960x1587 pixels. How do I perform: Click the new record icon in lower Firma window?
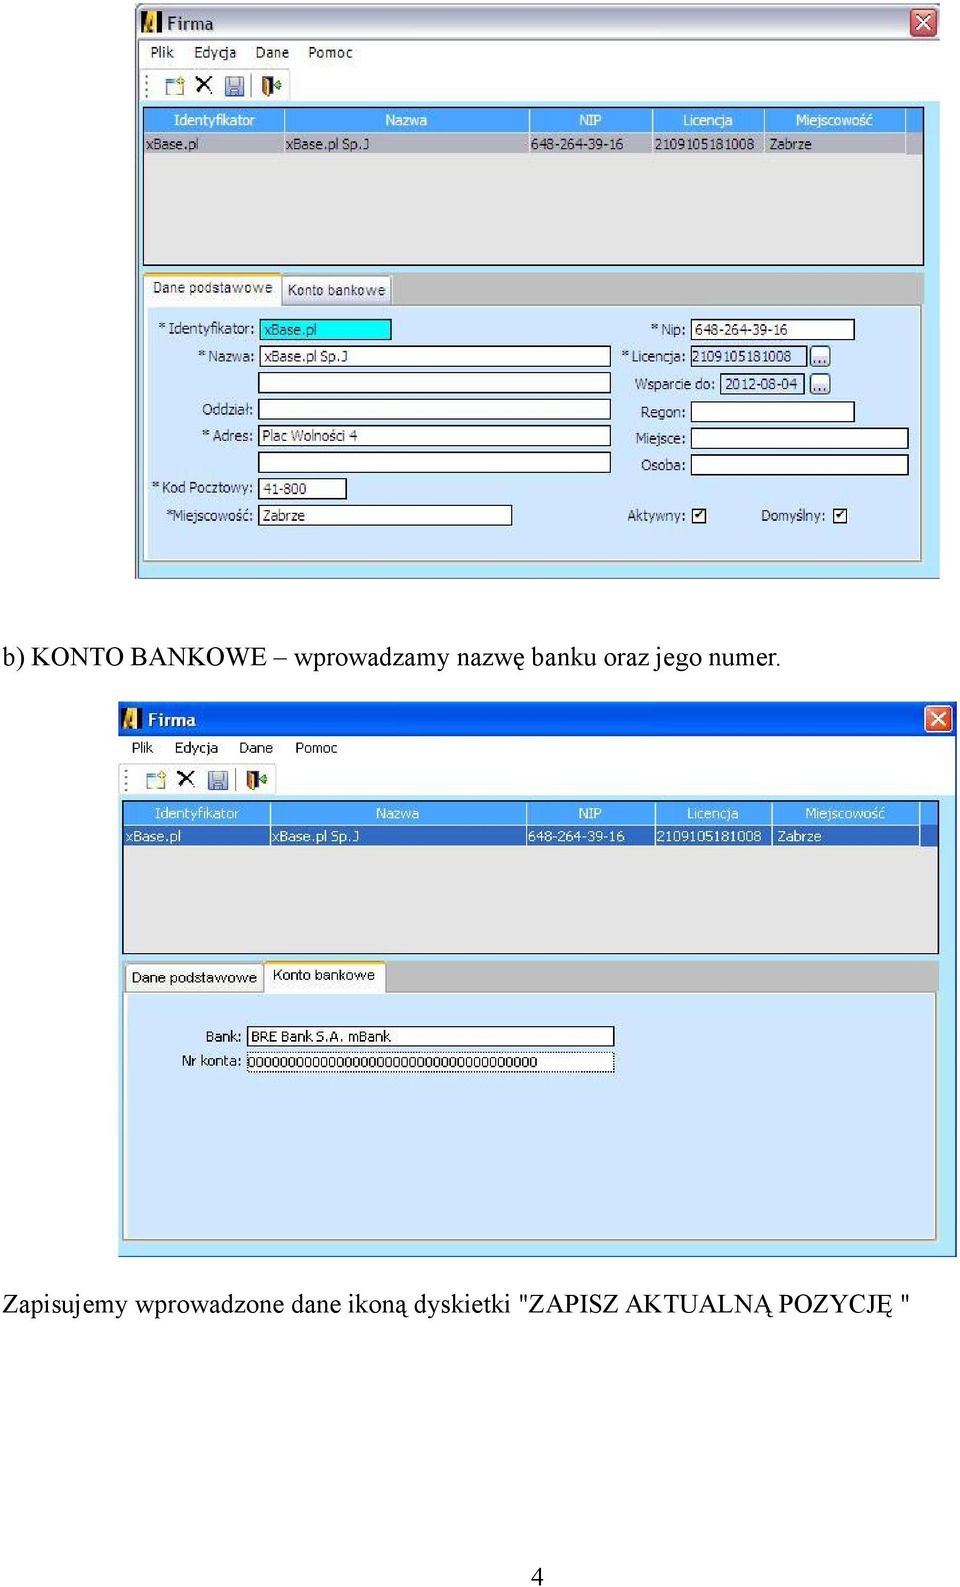[x=156, y=780]
